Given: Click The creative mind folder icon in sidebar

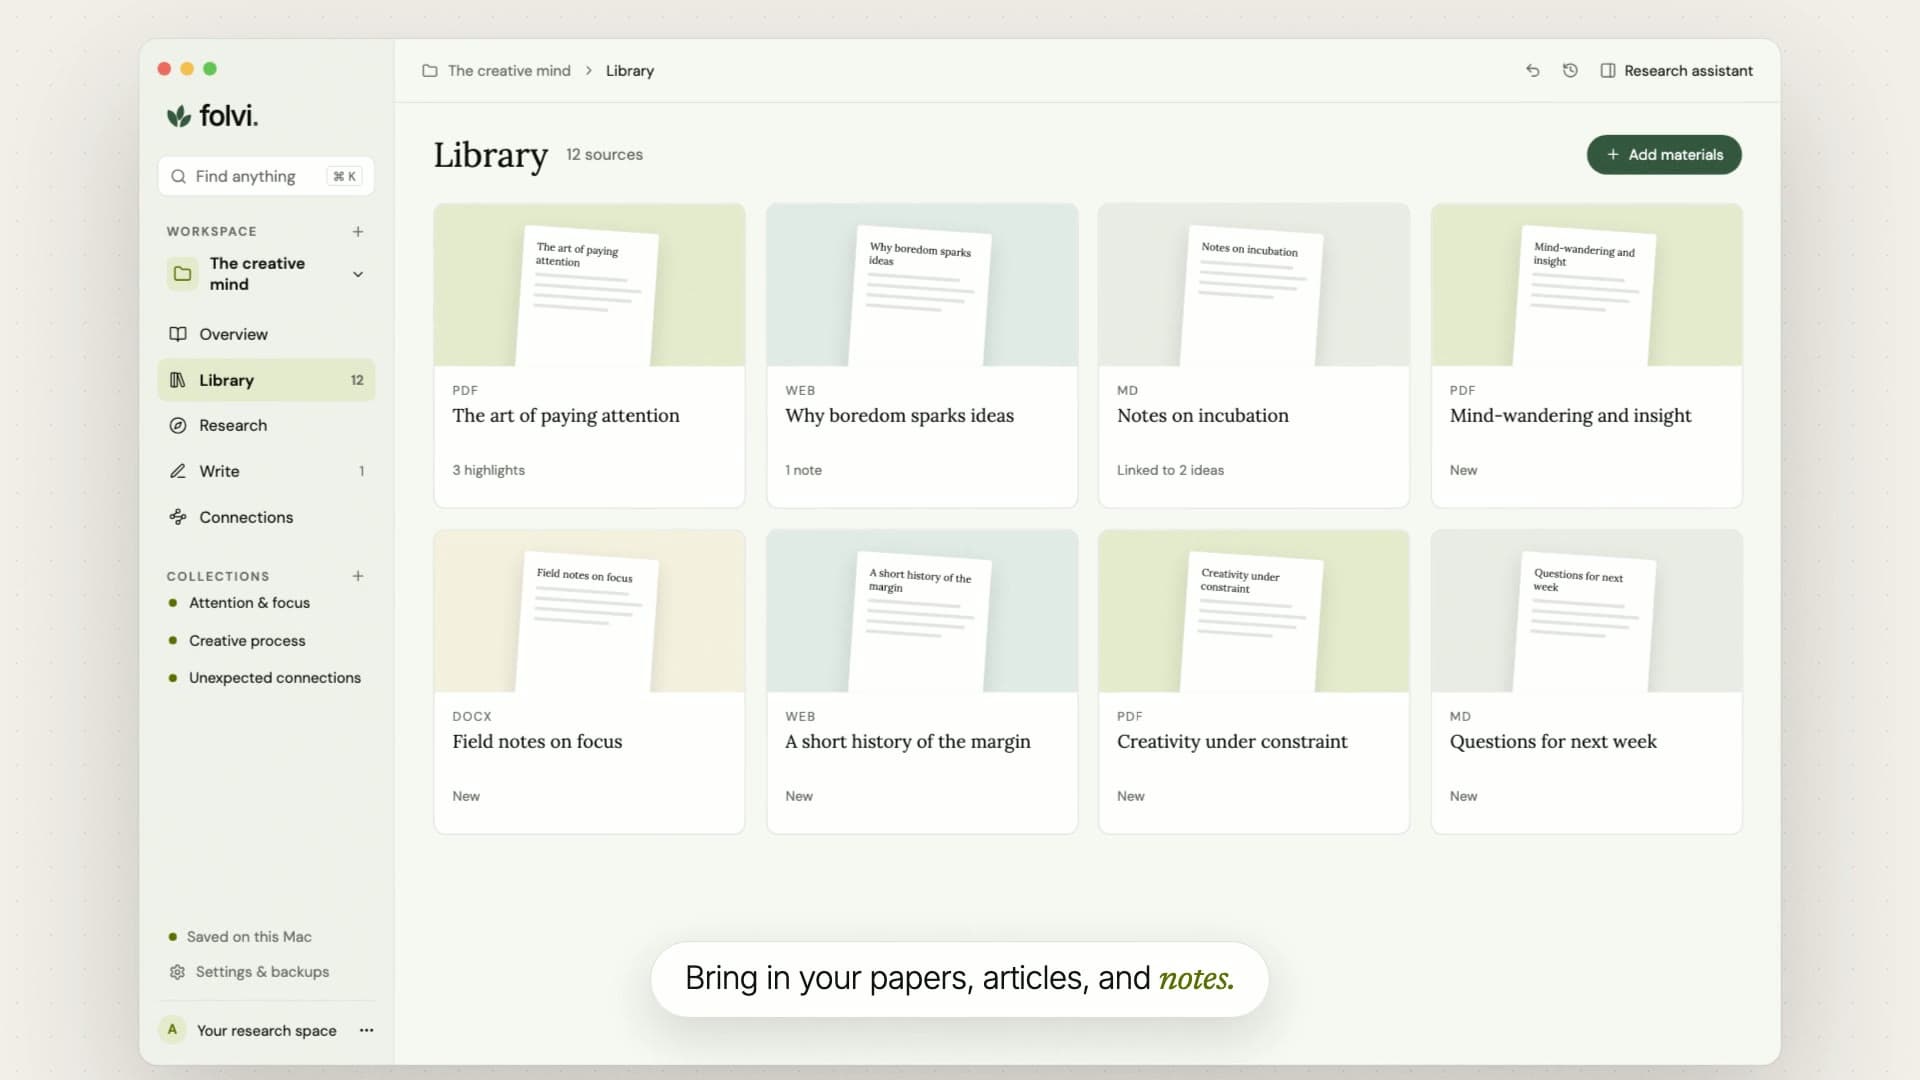Looking at the screenshot, I should point(183,273).
